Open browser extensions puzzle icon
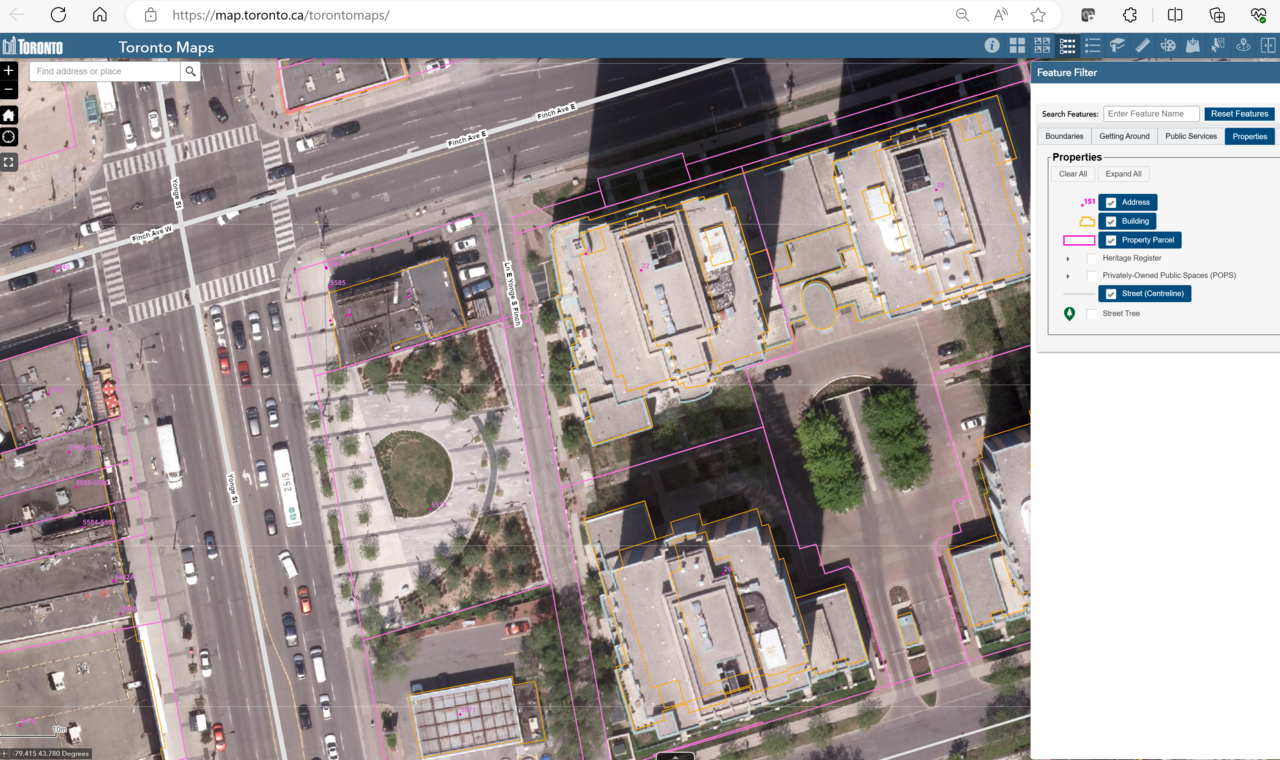 (x=1130, y=15)
